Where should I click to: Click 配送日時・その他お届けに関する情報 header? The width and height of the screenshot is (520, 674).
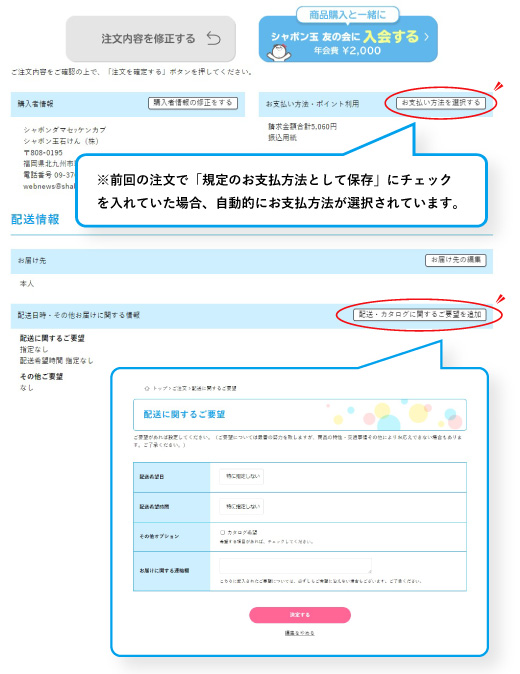pyautogui.click(x=79, y=315)
